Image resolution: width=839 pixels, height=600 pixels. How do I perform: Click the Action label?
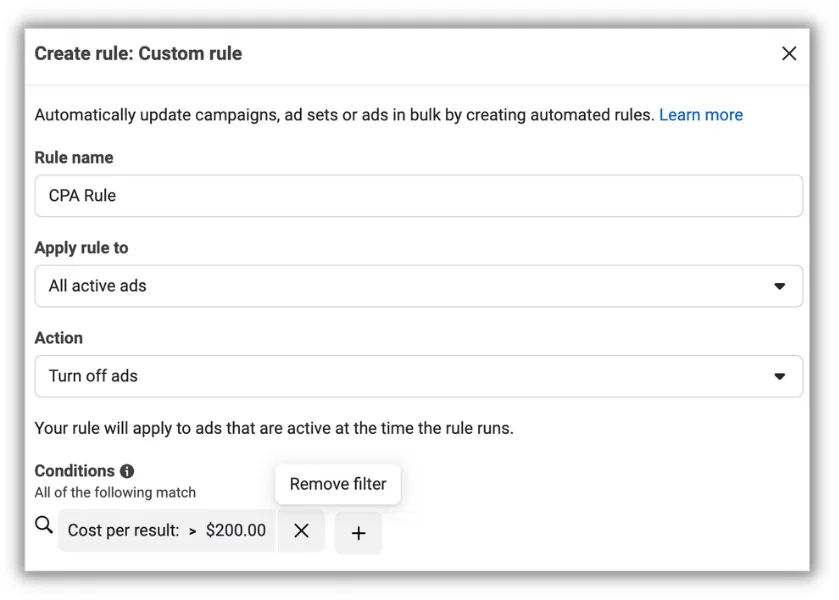59,338
